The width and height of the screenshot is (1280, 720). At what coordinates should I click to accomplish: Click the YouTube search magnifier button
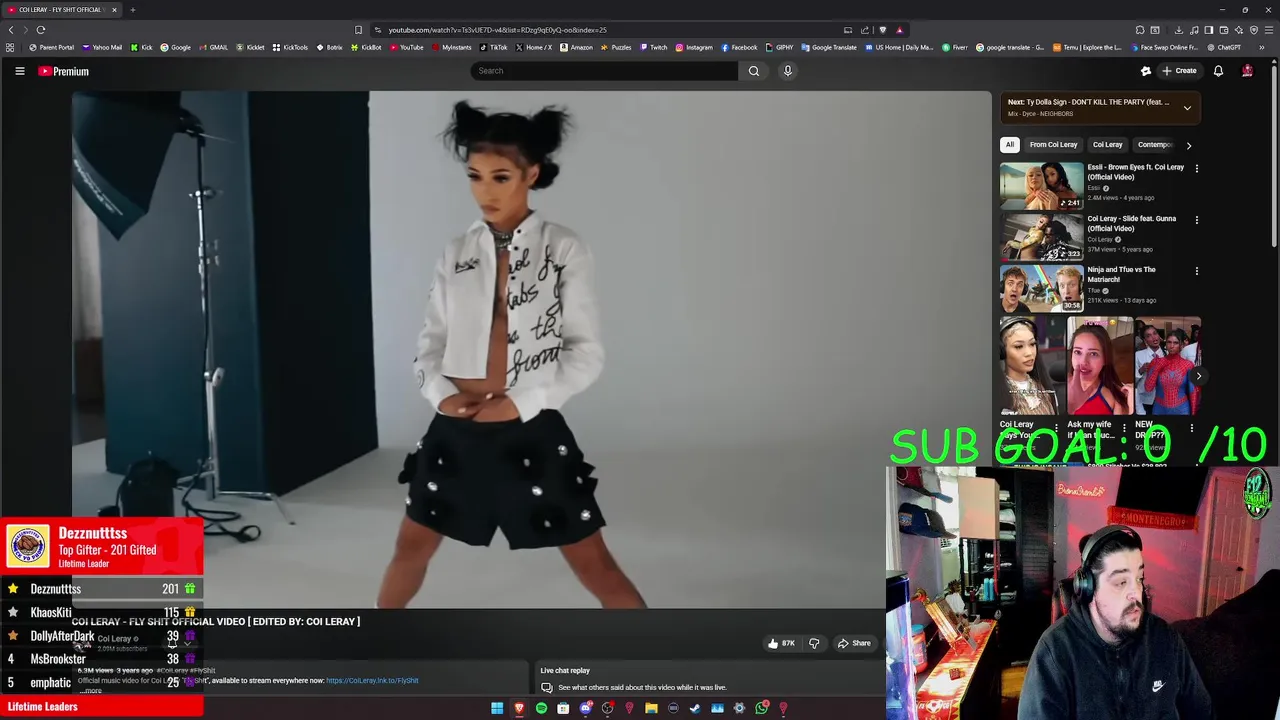click(x=754, y=71)
